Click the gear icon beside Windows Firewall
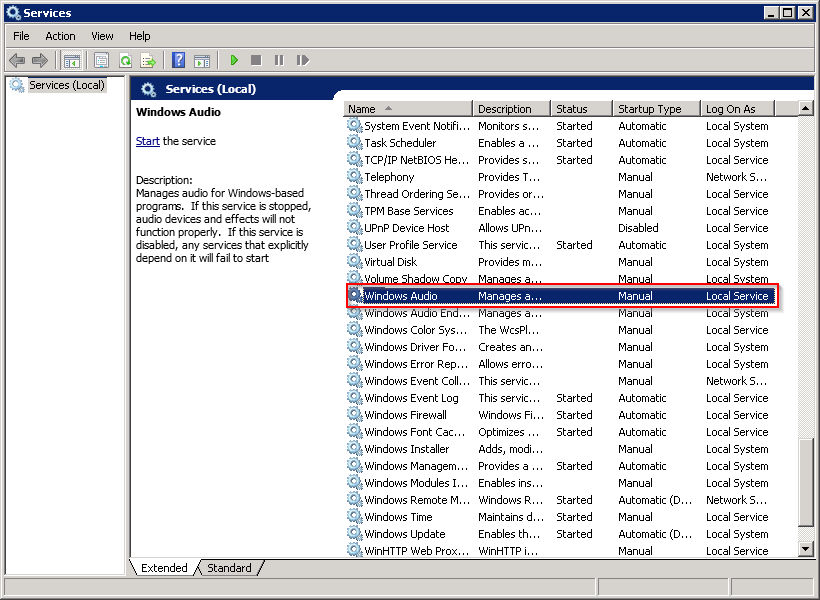Screen dimensions: 820x600 [x=355, y=414]
